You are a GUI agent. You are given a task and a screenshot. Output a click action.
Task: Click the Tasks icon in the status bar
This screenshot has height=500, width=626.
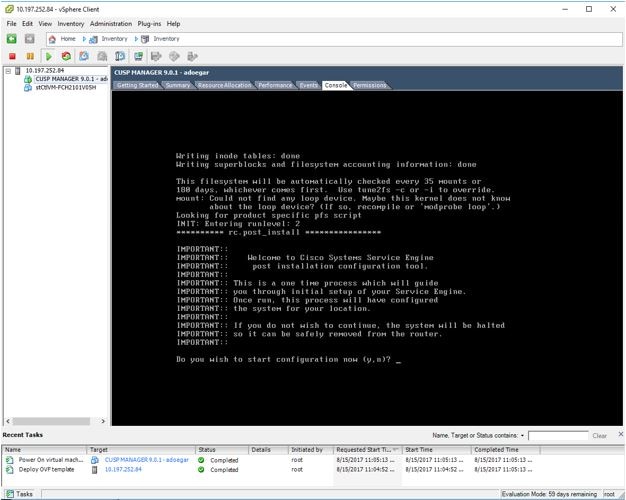coord(10,494)
